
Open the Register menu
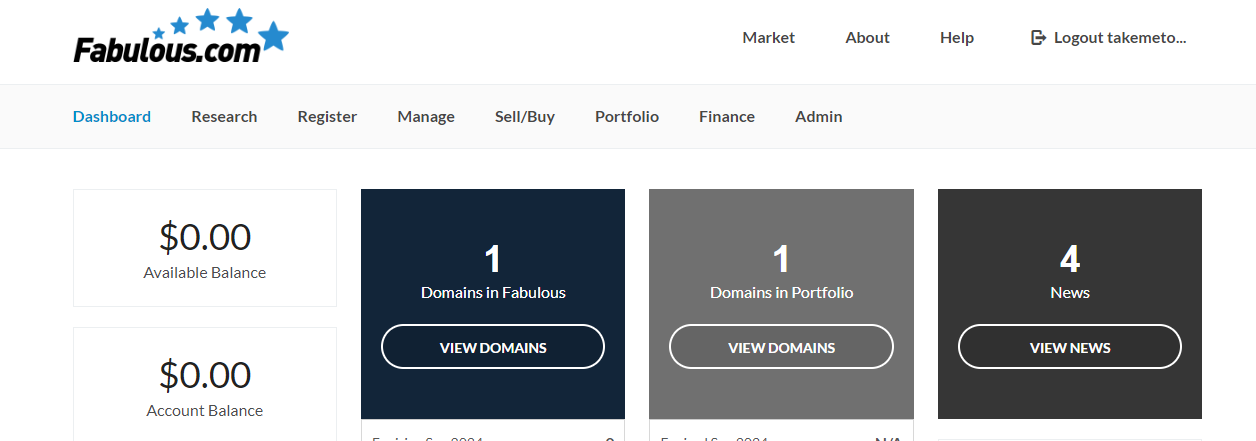[x=327, y=117]
